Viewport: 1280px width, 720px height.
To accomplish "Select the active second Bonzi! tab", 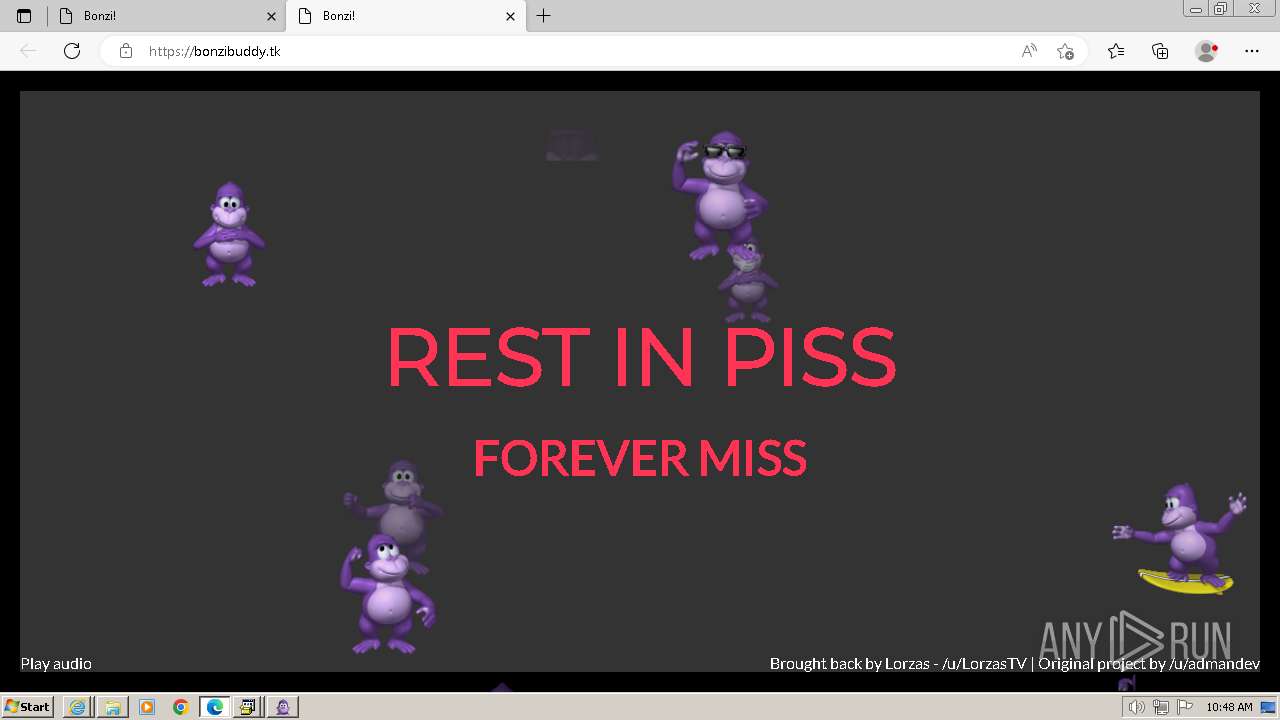I will click(405, 16).
